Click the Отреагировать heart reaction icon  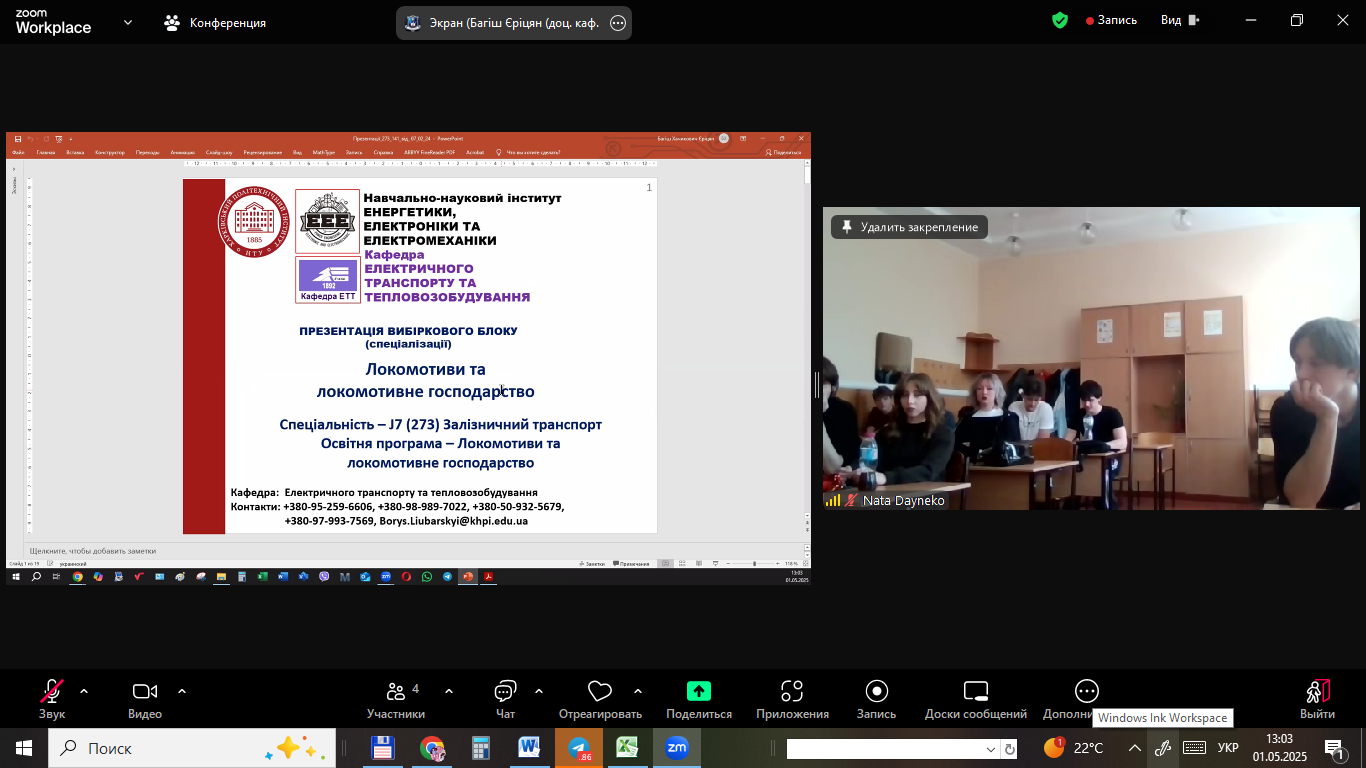point(600,691)
